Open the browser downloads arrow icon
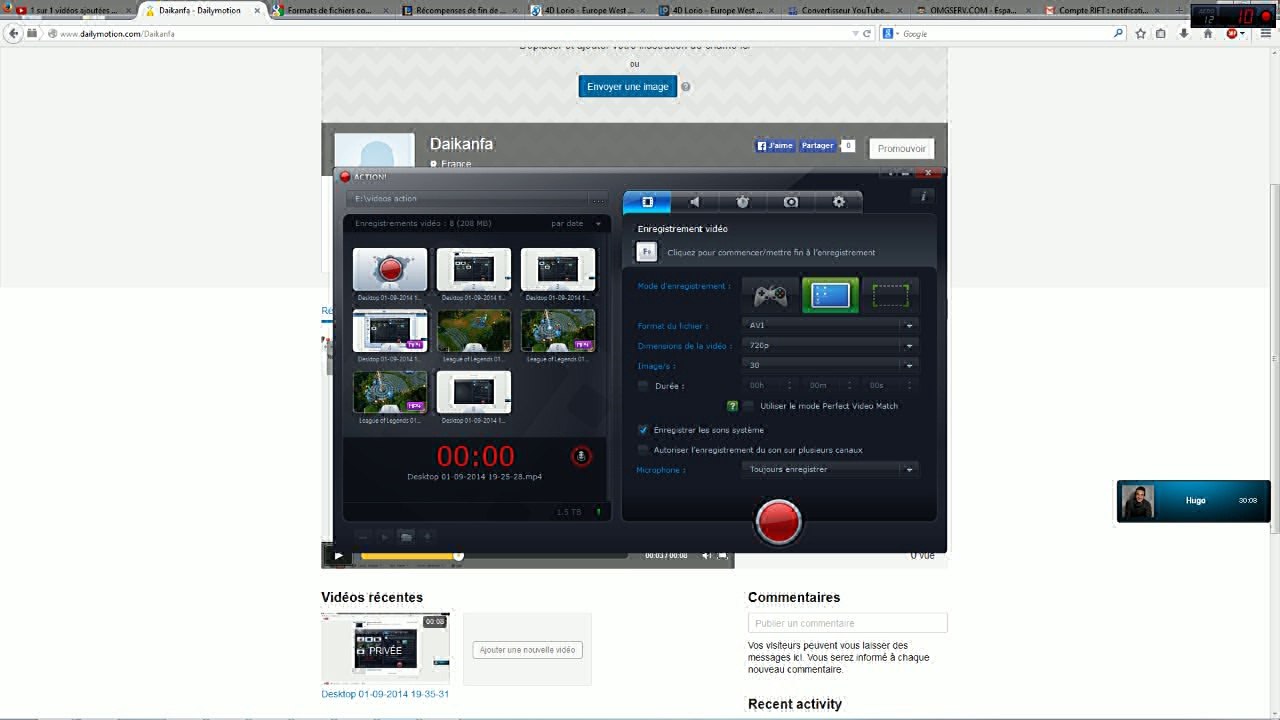This screenshot has height=720, width=1280. tap(1184, 33)
